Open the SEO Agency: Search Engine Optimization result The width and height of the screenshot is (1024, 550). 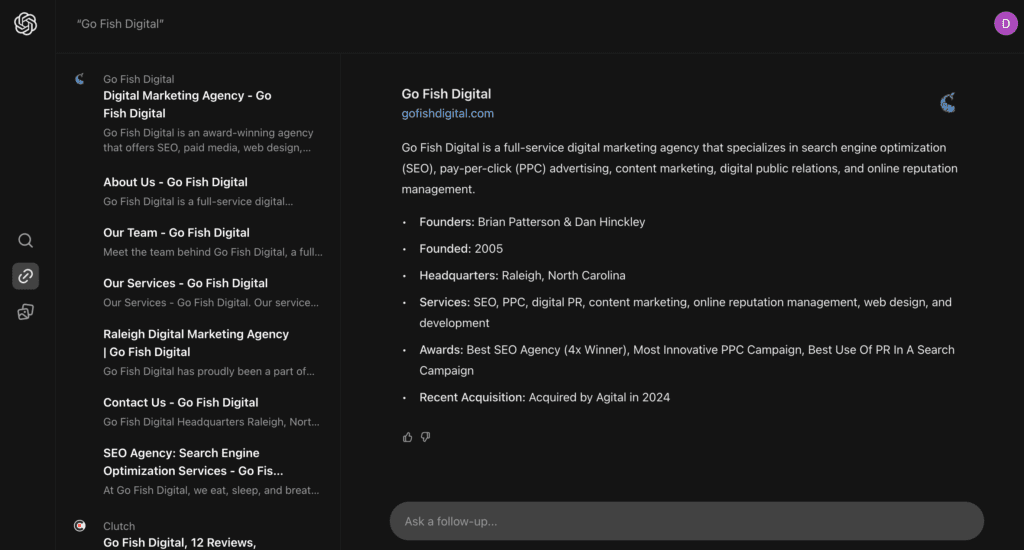click(193, 462)
